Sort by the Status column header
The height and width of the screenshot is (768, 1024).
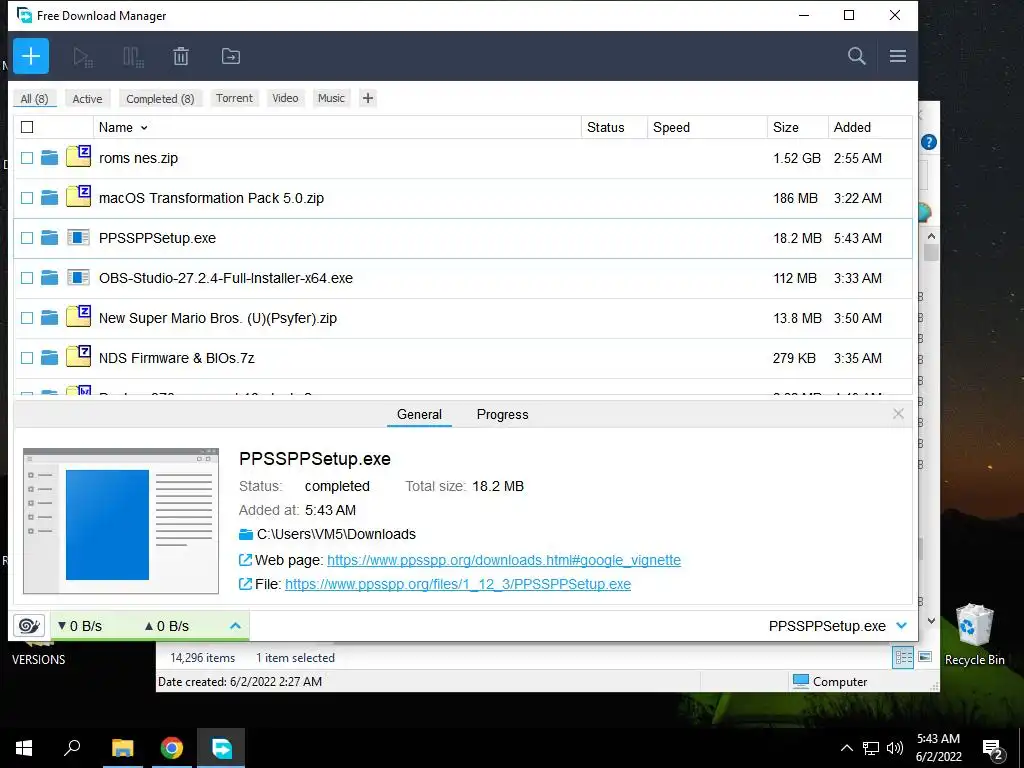pyautogui.click(x=614, y=127)
